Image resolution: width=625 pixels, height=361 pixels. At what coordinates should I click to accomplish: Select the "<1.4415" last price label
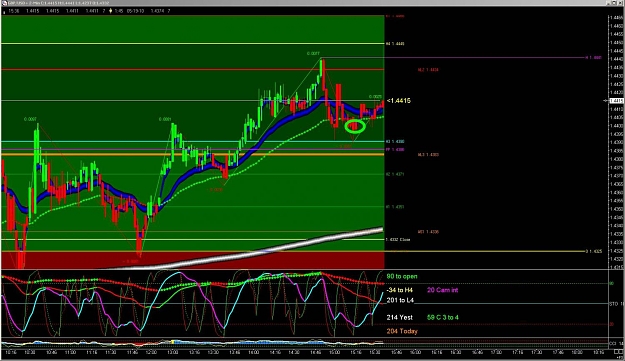[x=399, y=101]
